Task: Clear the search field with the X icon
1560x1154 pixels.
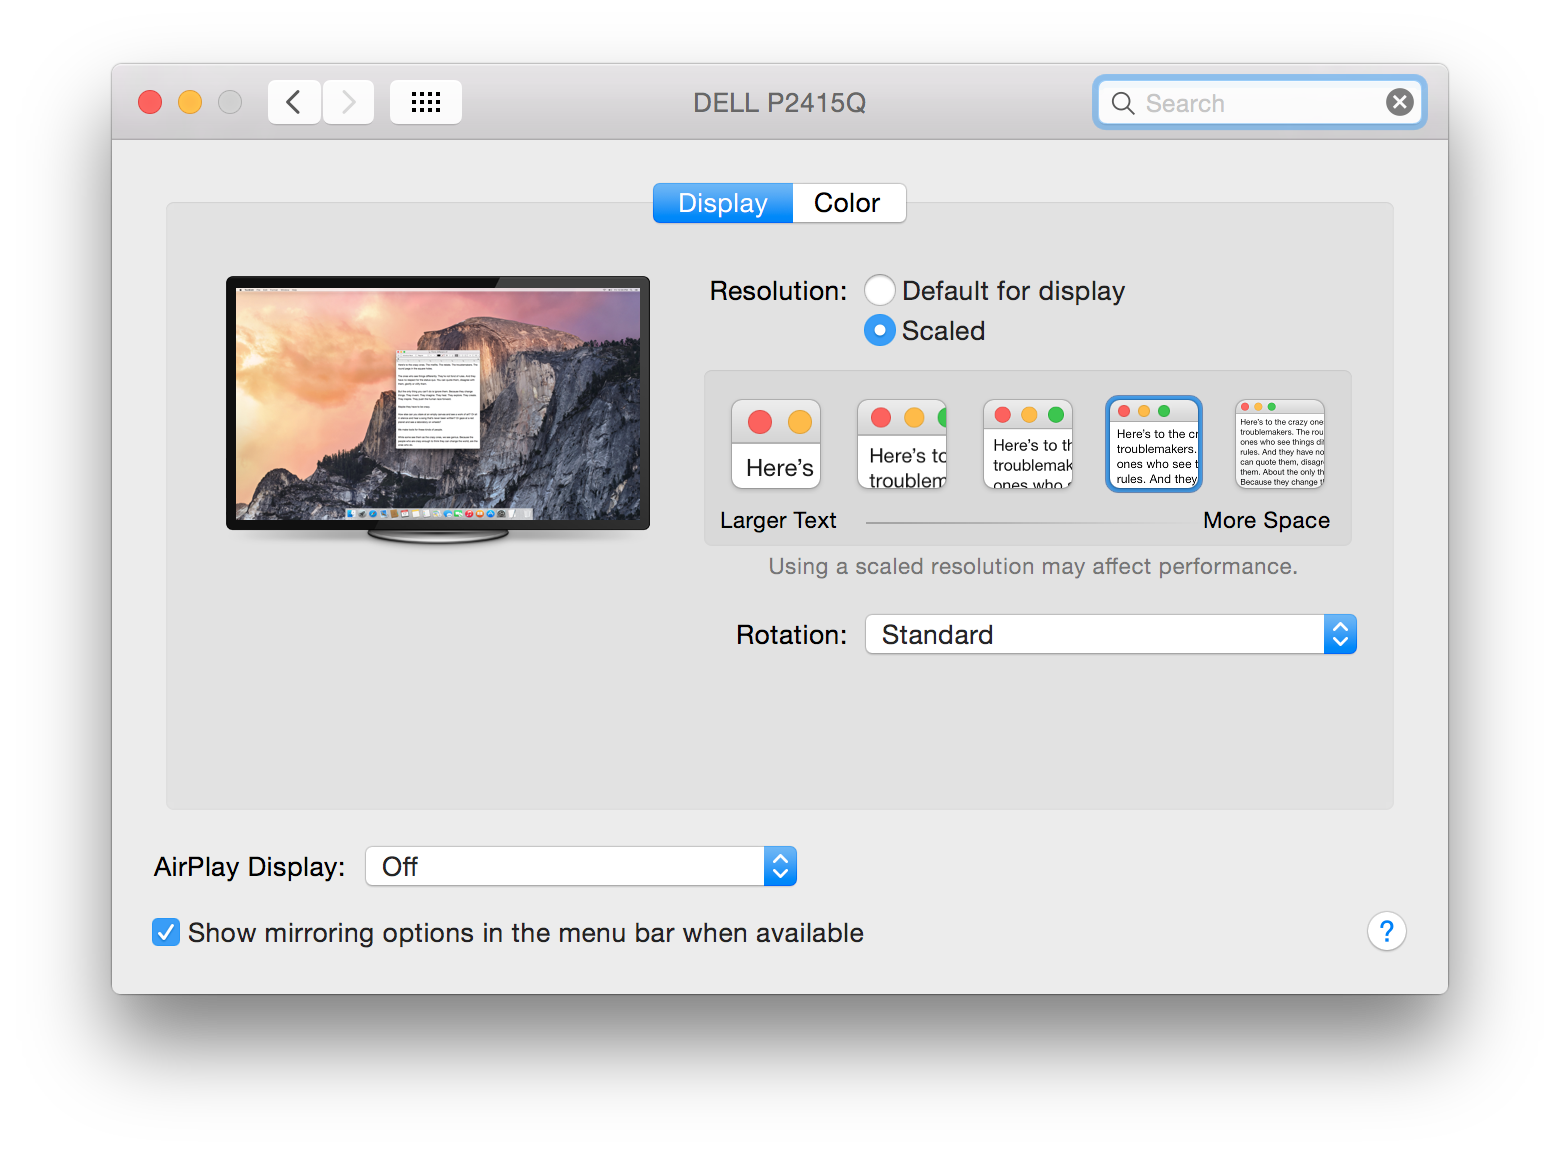Action: (x=1400, y=102)
